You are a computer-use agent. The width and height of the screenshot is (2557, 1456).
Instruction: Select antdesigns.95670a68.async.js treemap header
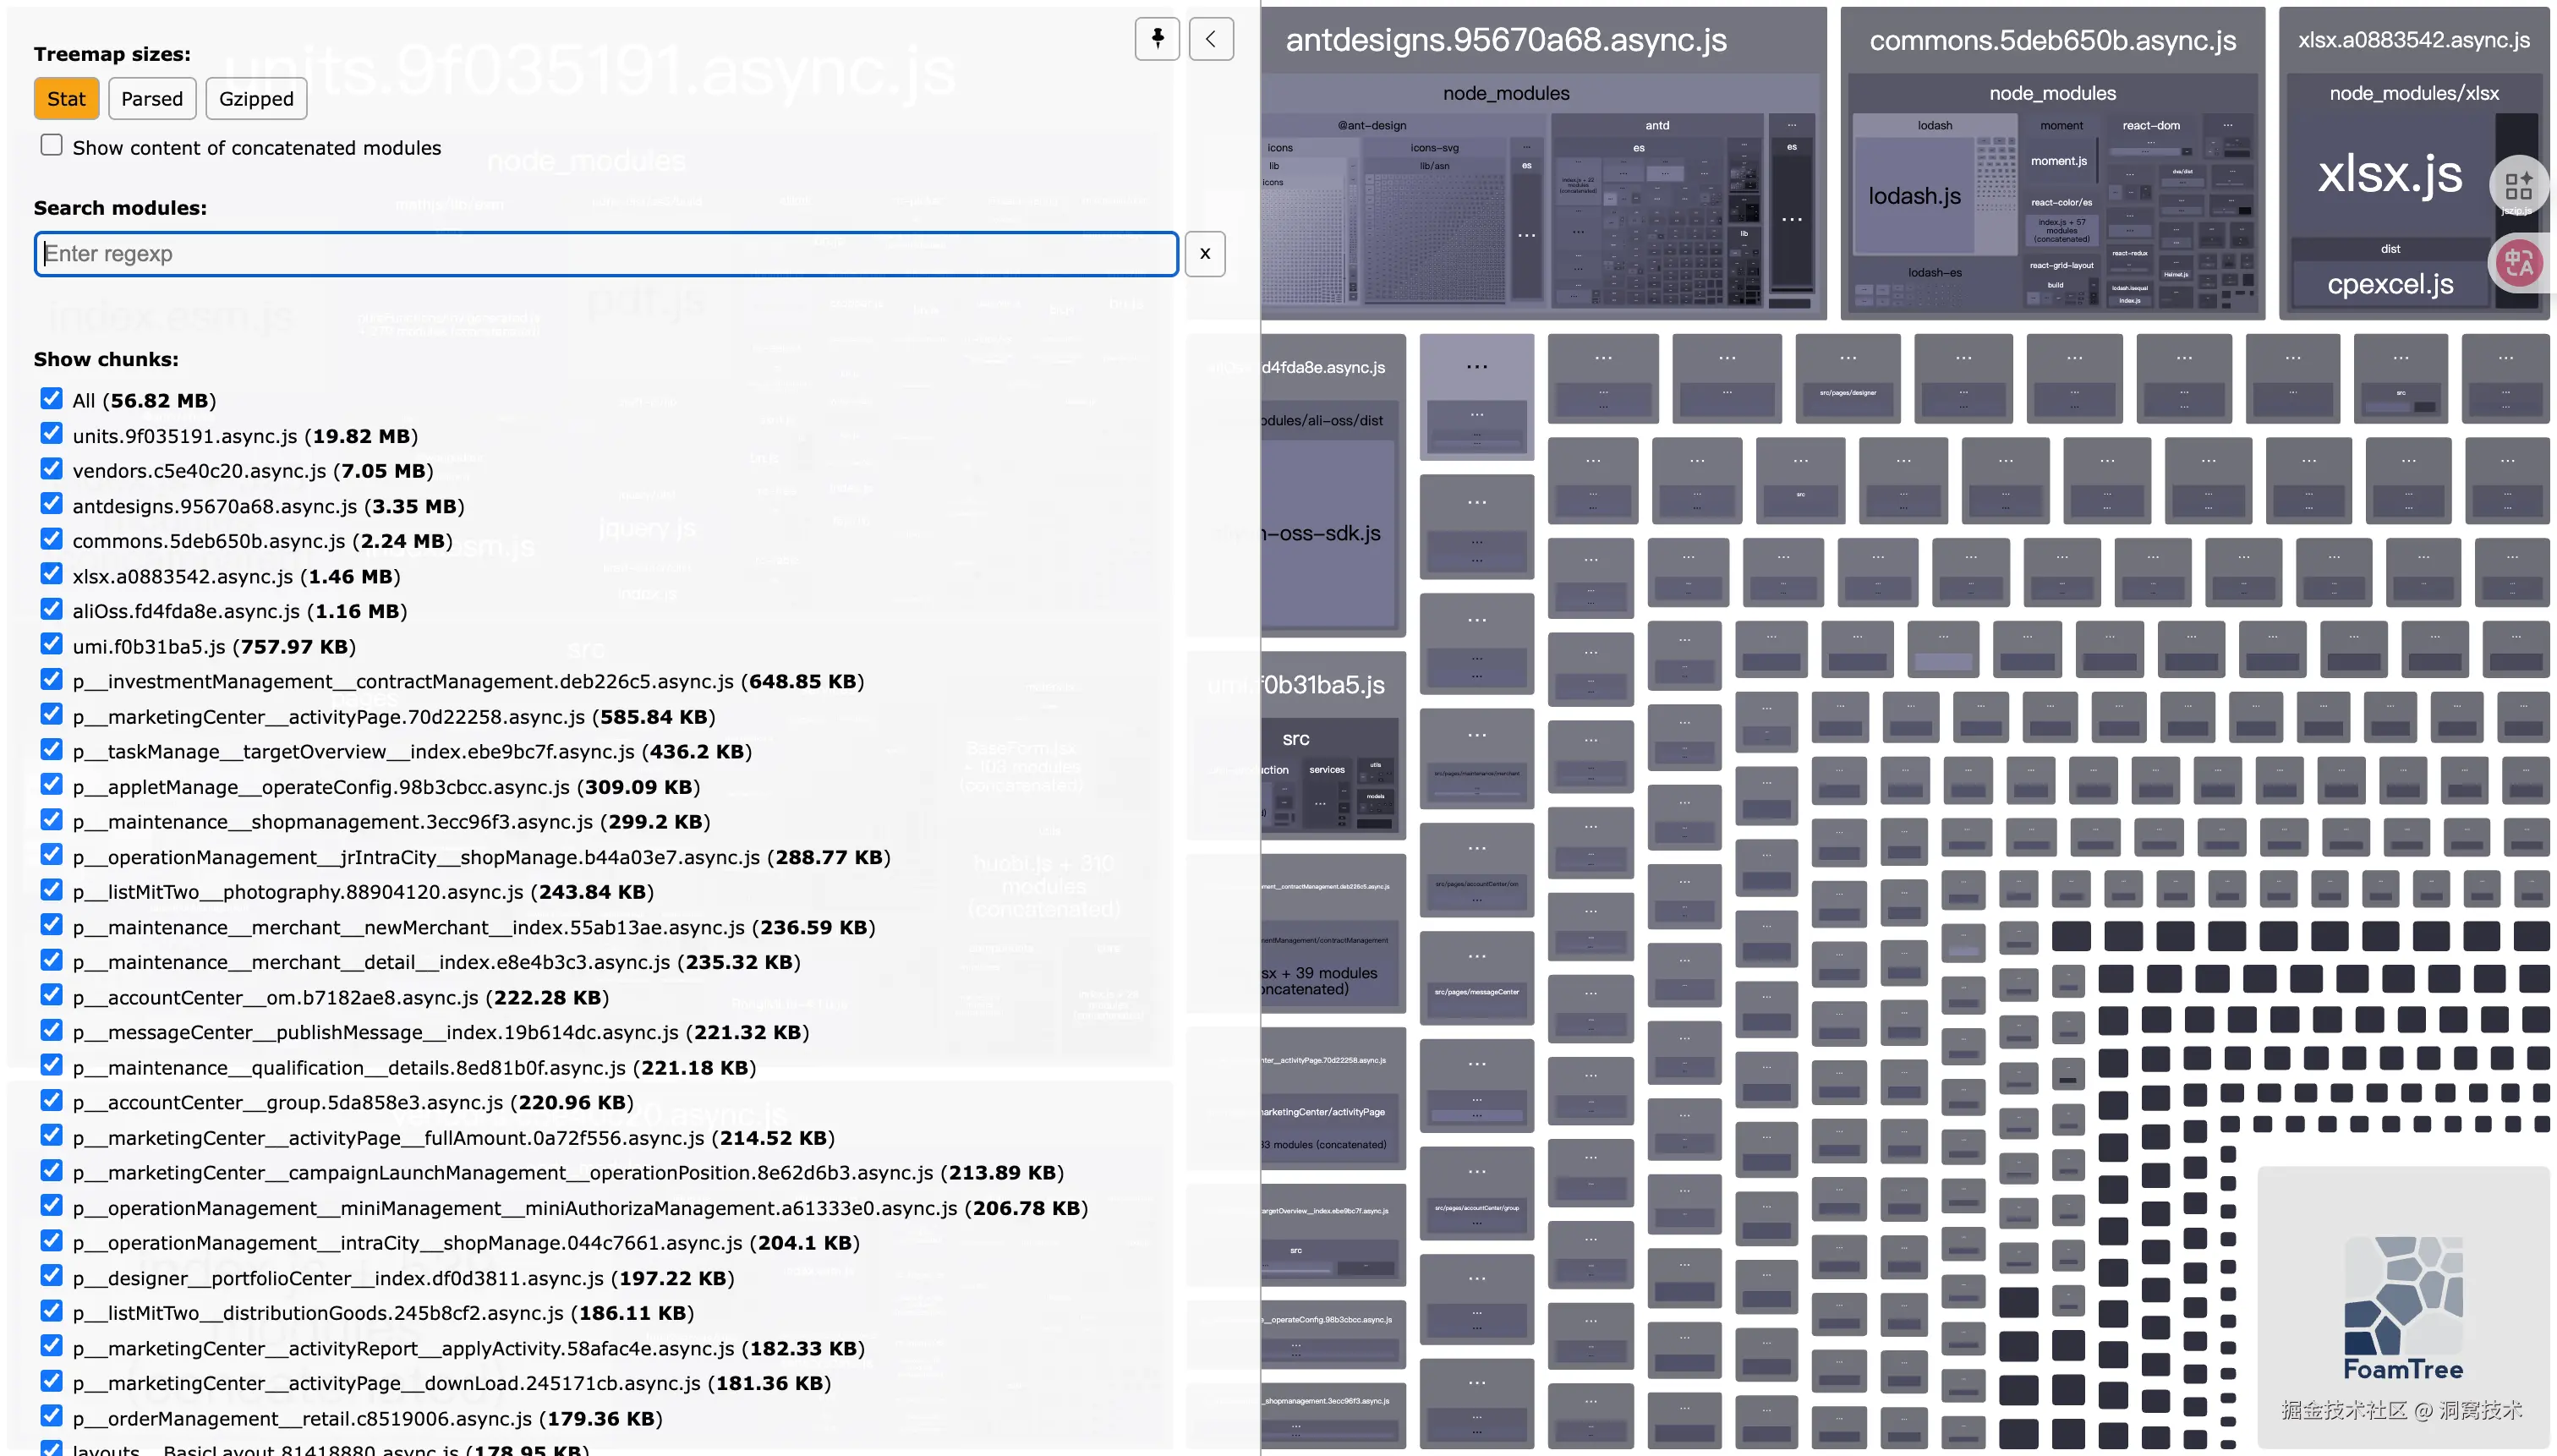[x=1505, y=40]
